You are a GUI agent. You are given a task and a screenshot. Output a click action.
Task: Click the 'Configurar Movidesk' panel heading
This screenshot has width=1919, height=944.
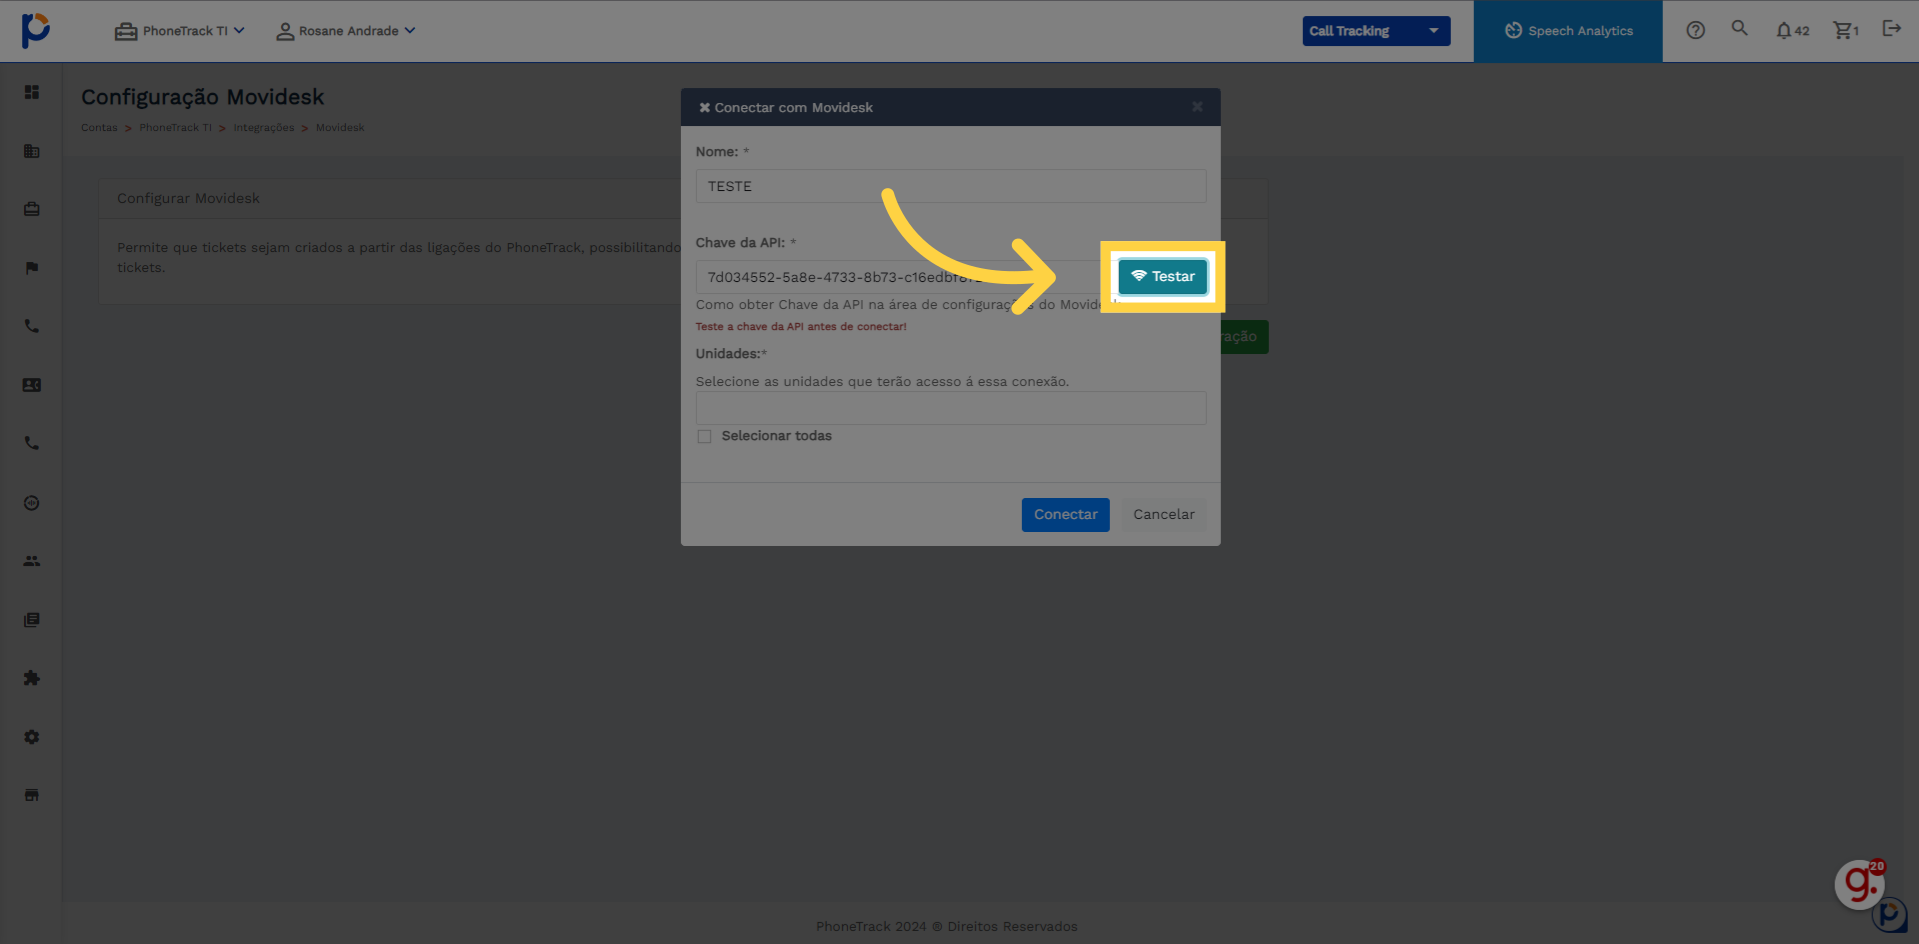pyautogui.click(x=188, y=199)
